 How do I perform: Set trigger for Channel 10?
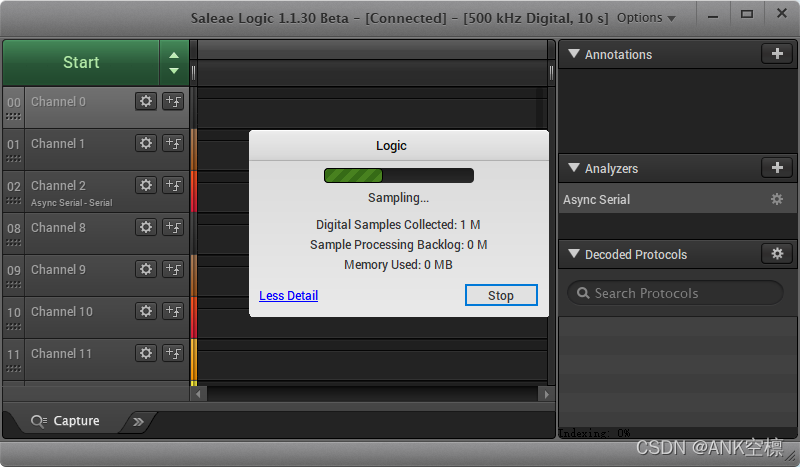pos(173,310)
